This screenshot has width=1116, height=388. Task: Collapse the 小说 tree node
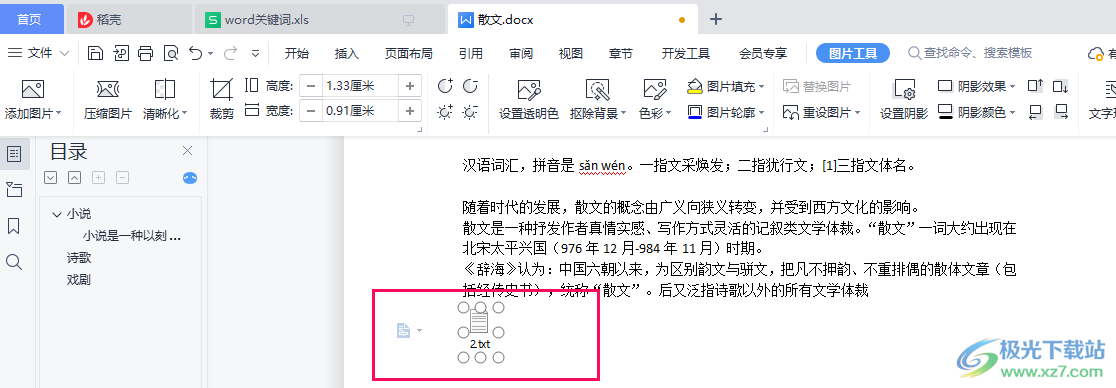57,214
